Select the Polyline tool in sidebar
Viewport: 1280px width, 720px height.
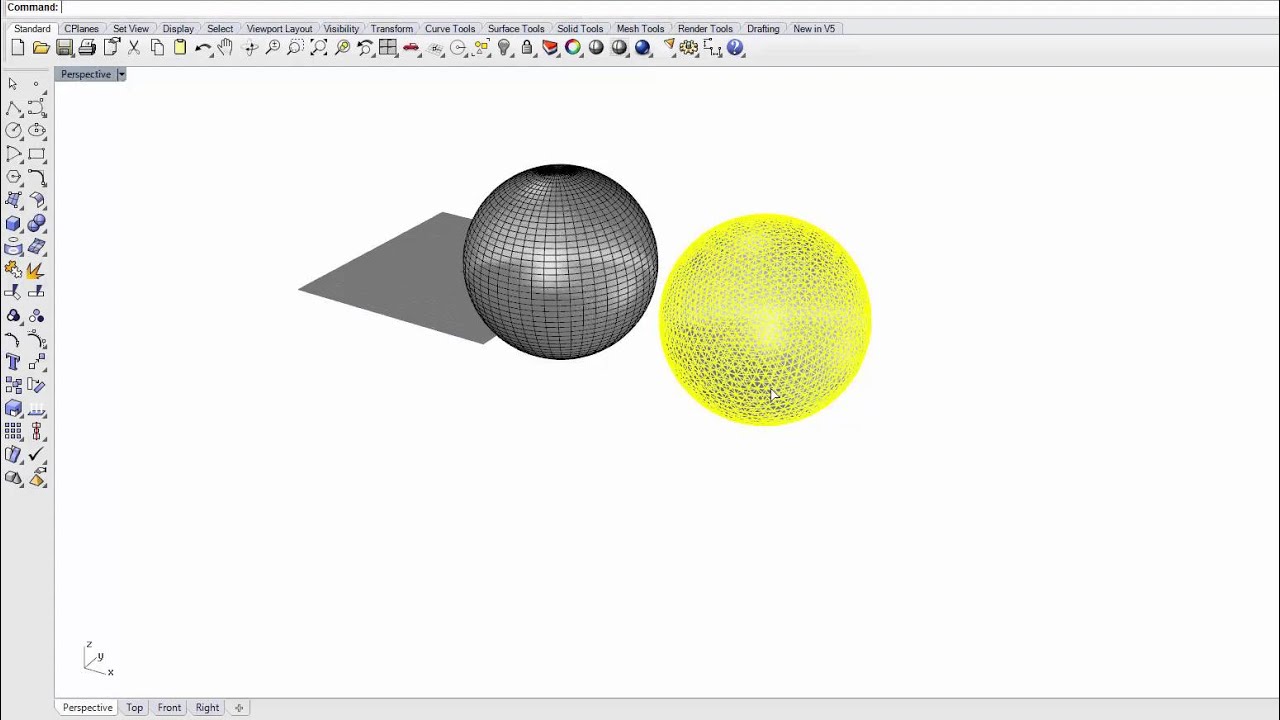tap(13, 107)
